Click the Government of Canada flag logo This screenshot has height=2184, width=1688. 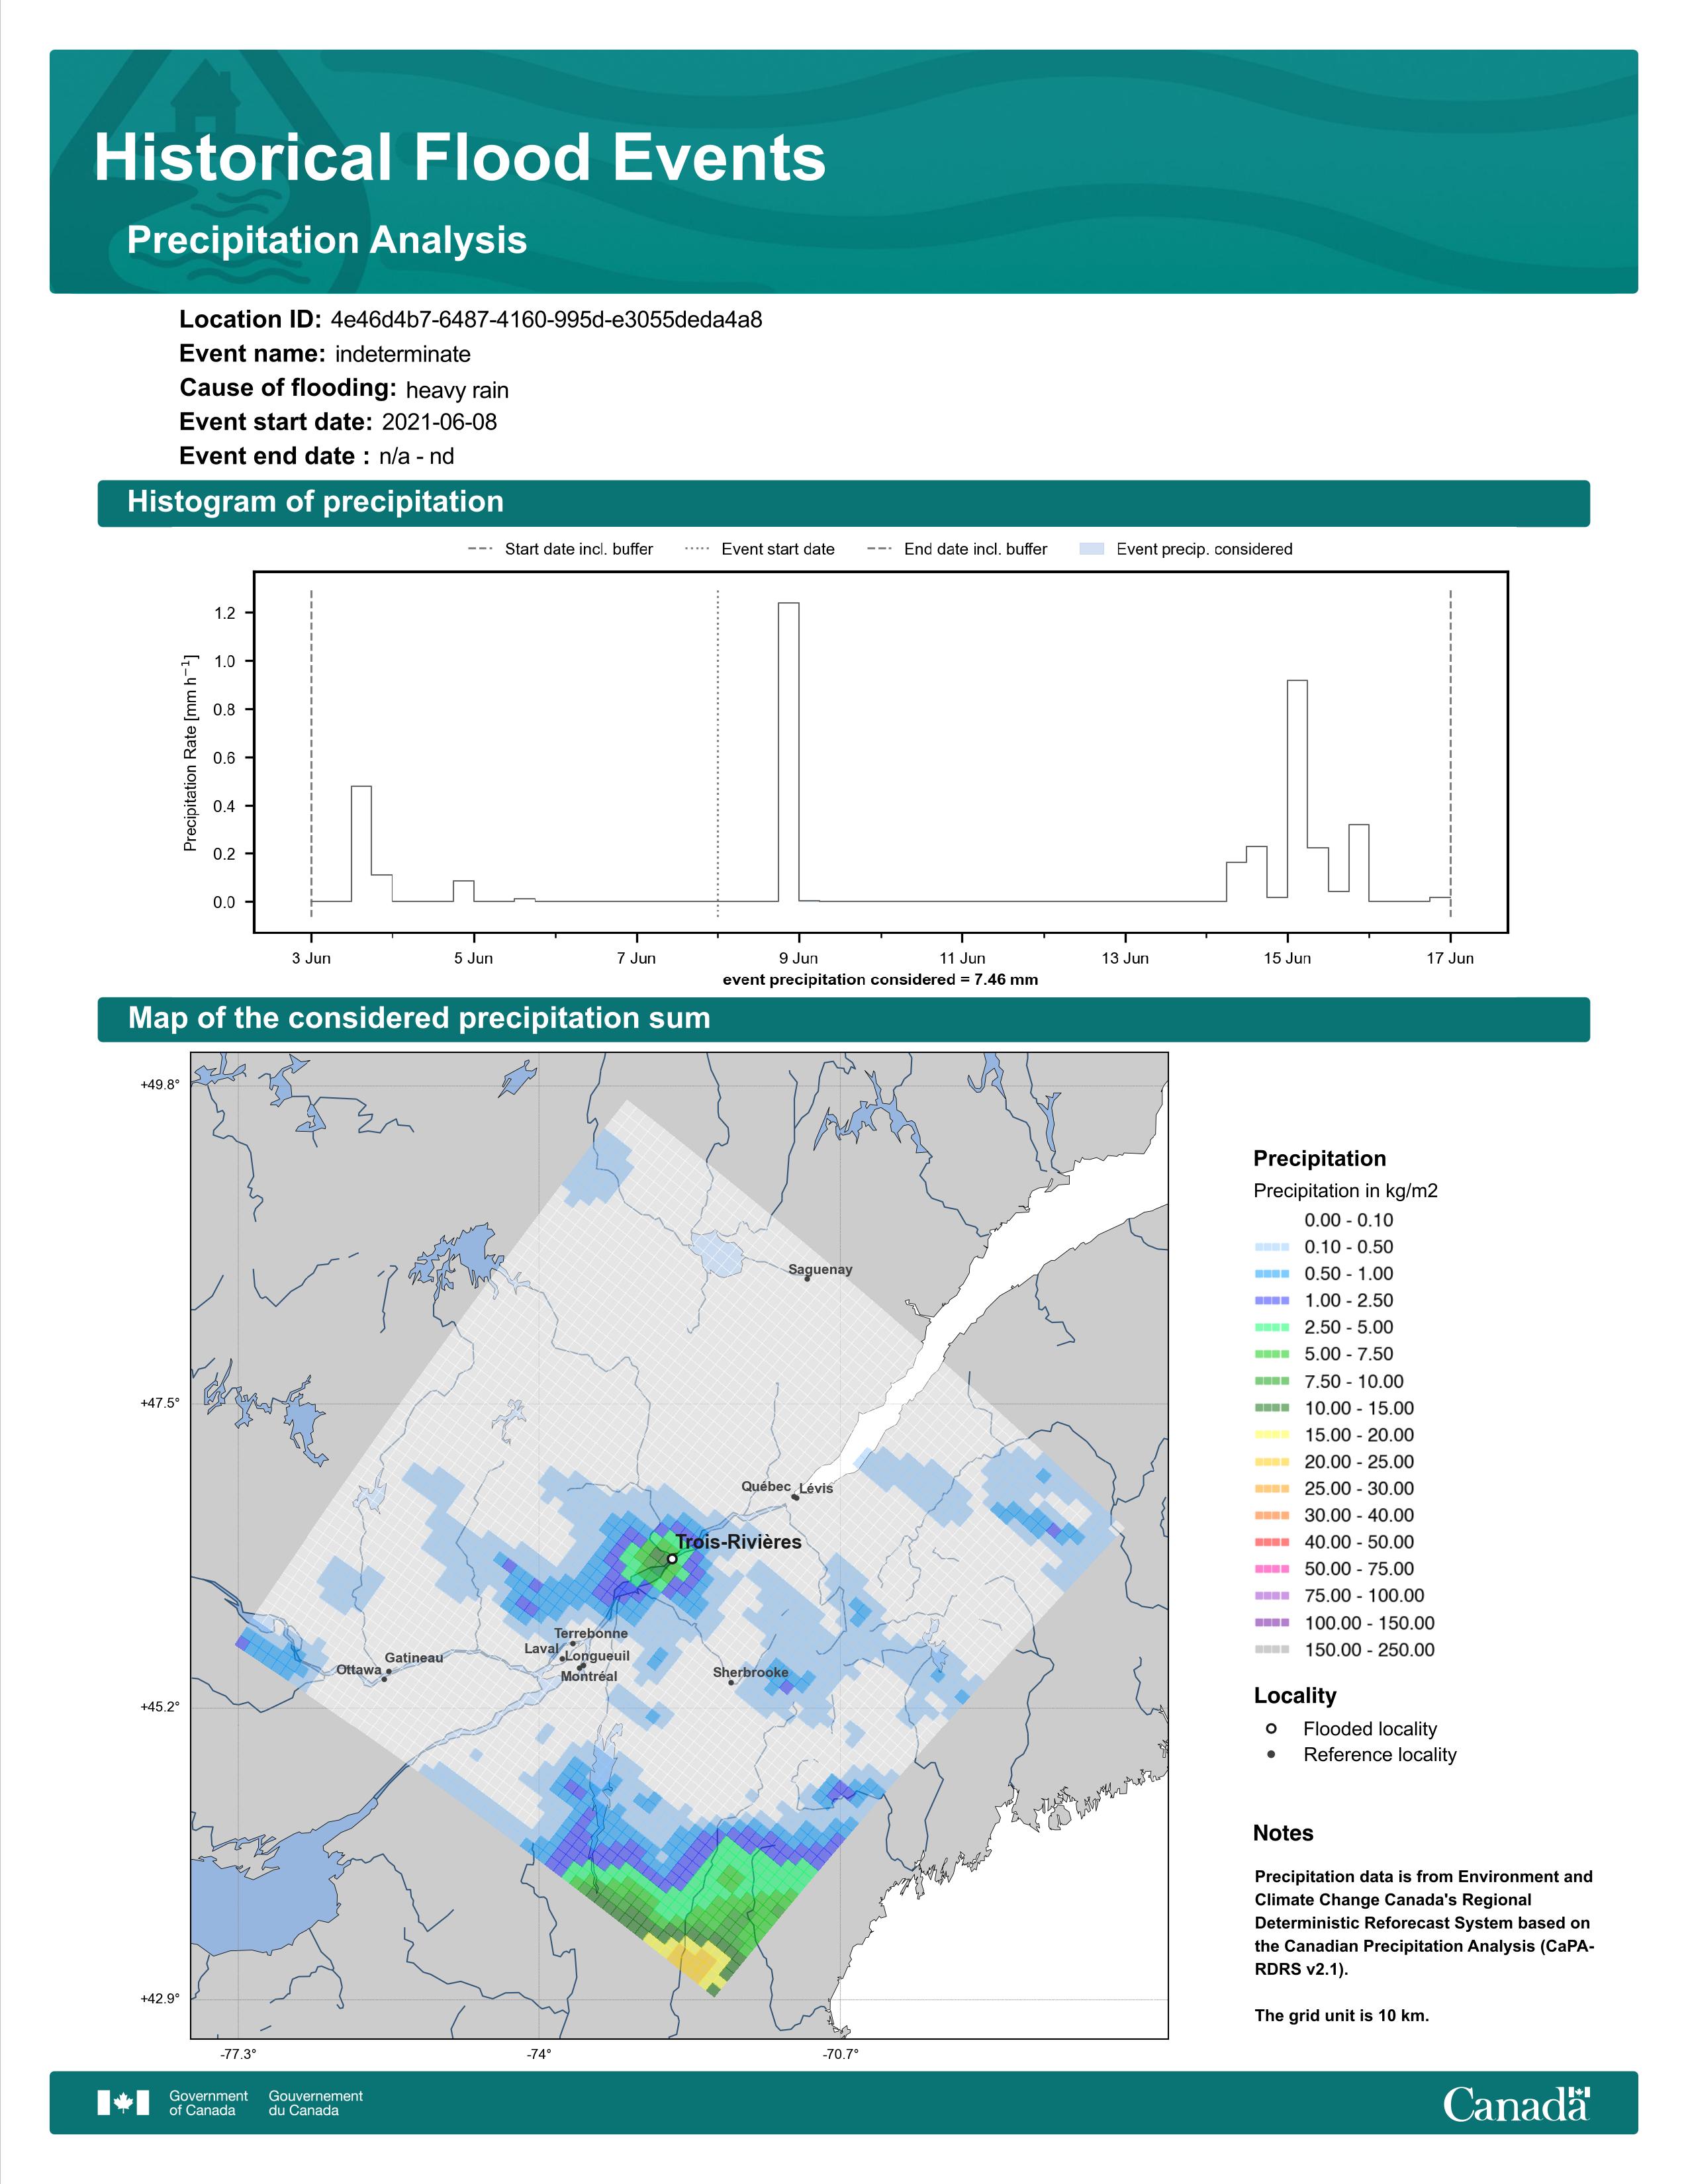click(x=123, y=2103)
